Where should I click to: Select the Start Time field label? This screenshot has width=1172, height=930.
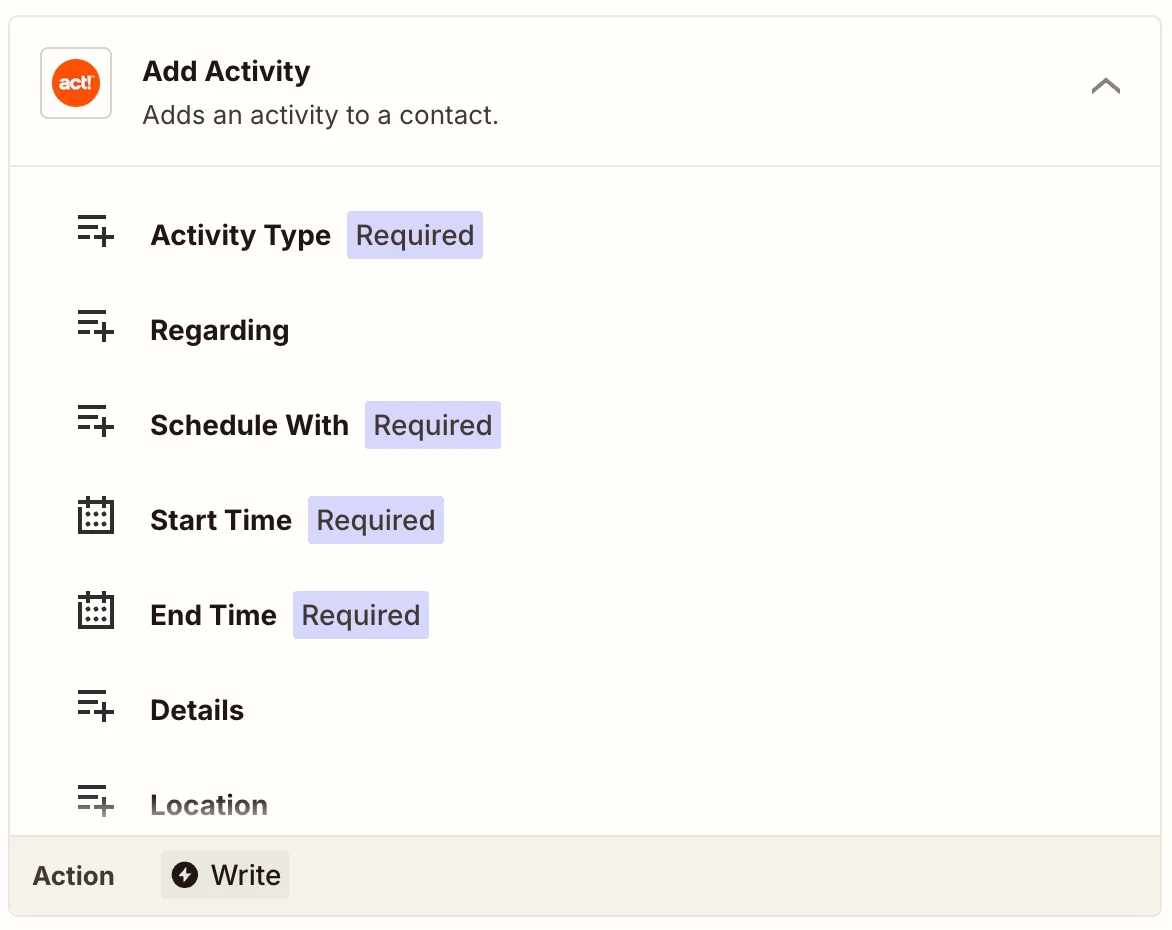point(221,521)
